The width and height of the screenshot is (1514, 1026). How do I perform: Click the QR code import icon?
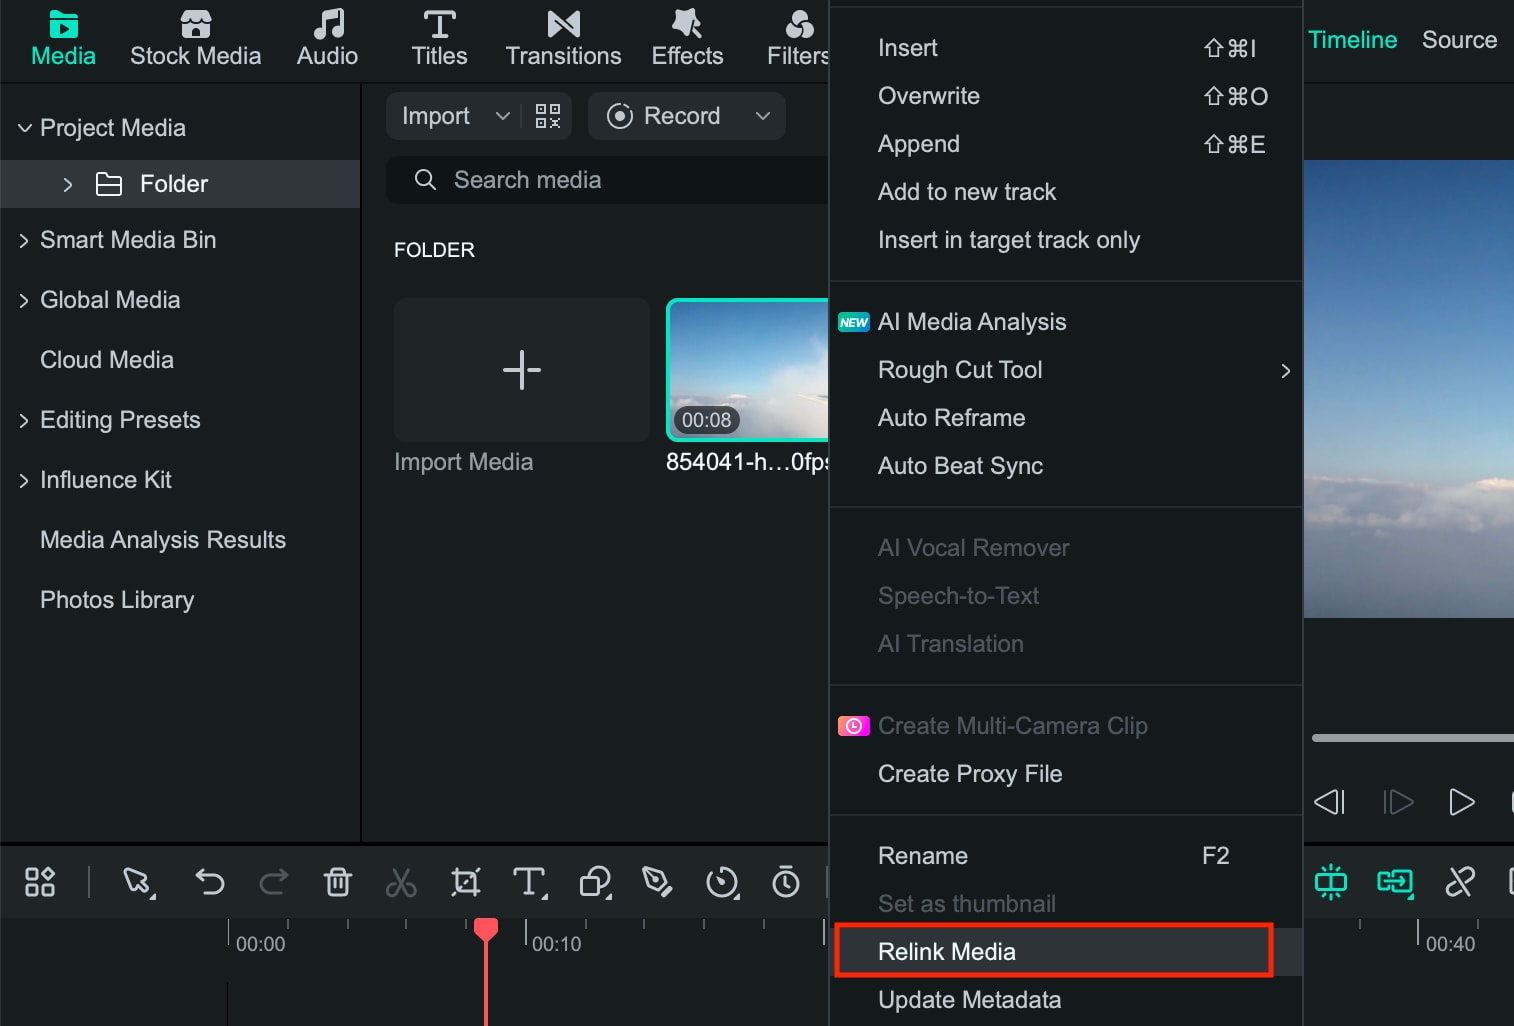[548, 116]
